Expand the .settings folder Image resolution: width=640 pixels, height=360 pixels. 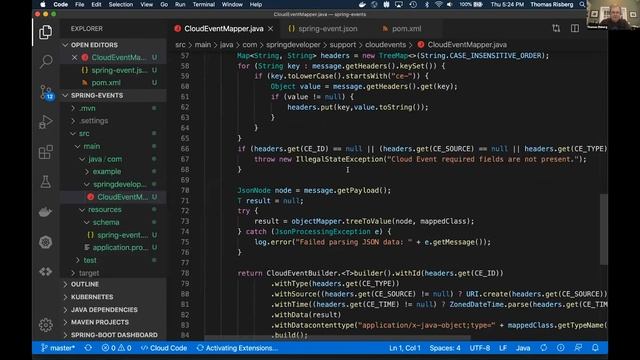click(113, 121)
